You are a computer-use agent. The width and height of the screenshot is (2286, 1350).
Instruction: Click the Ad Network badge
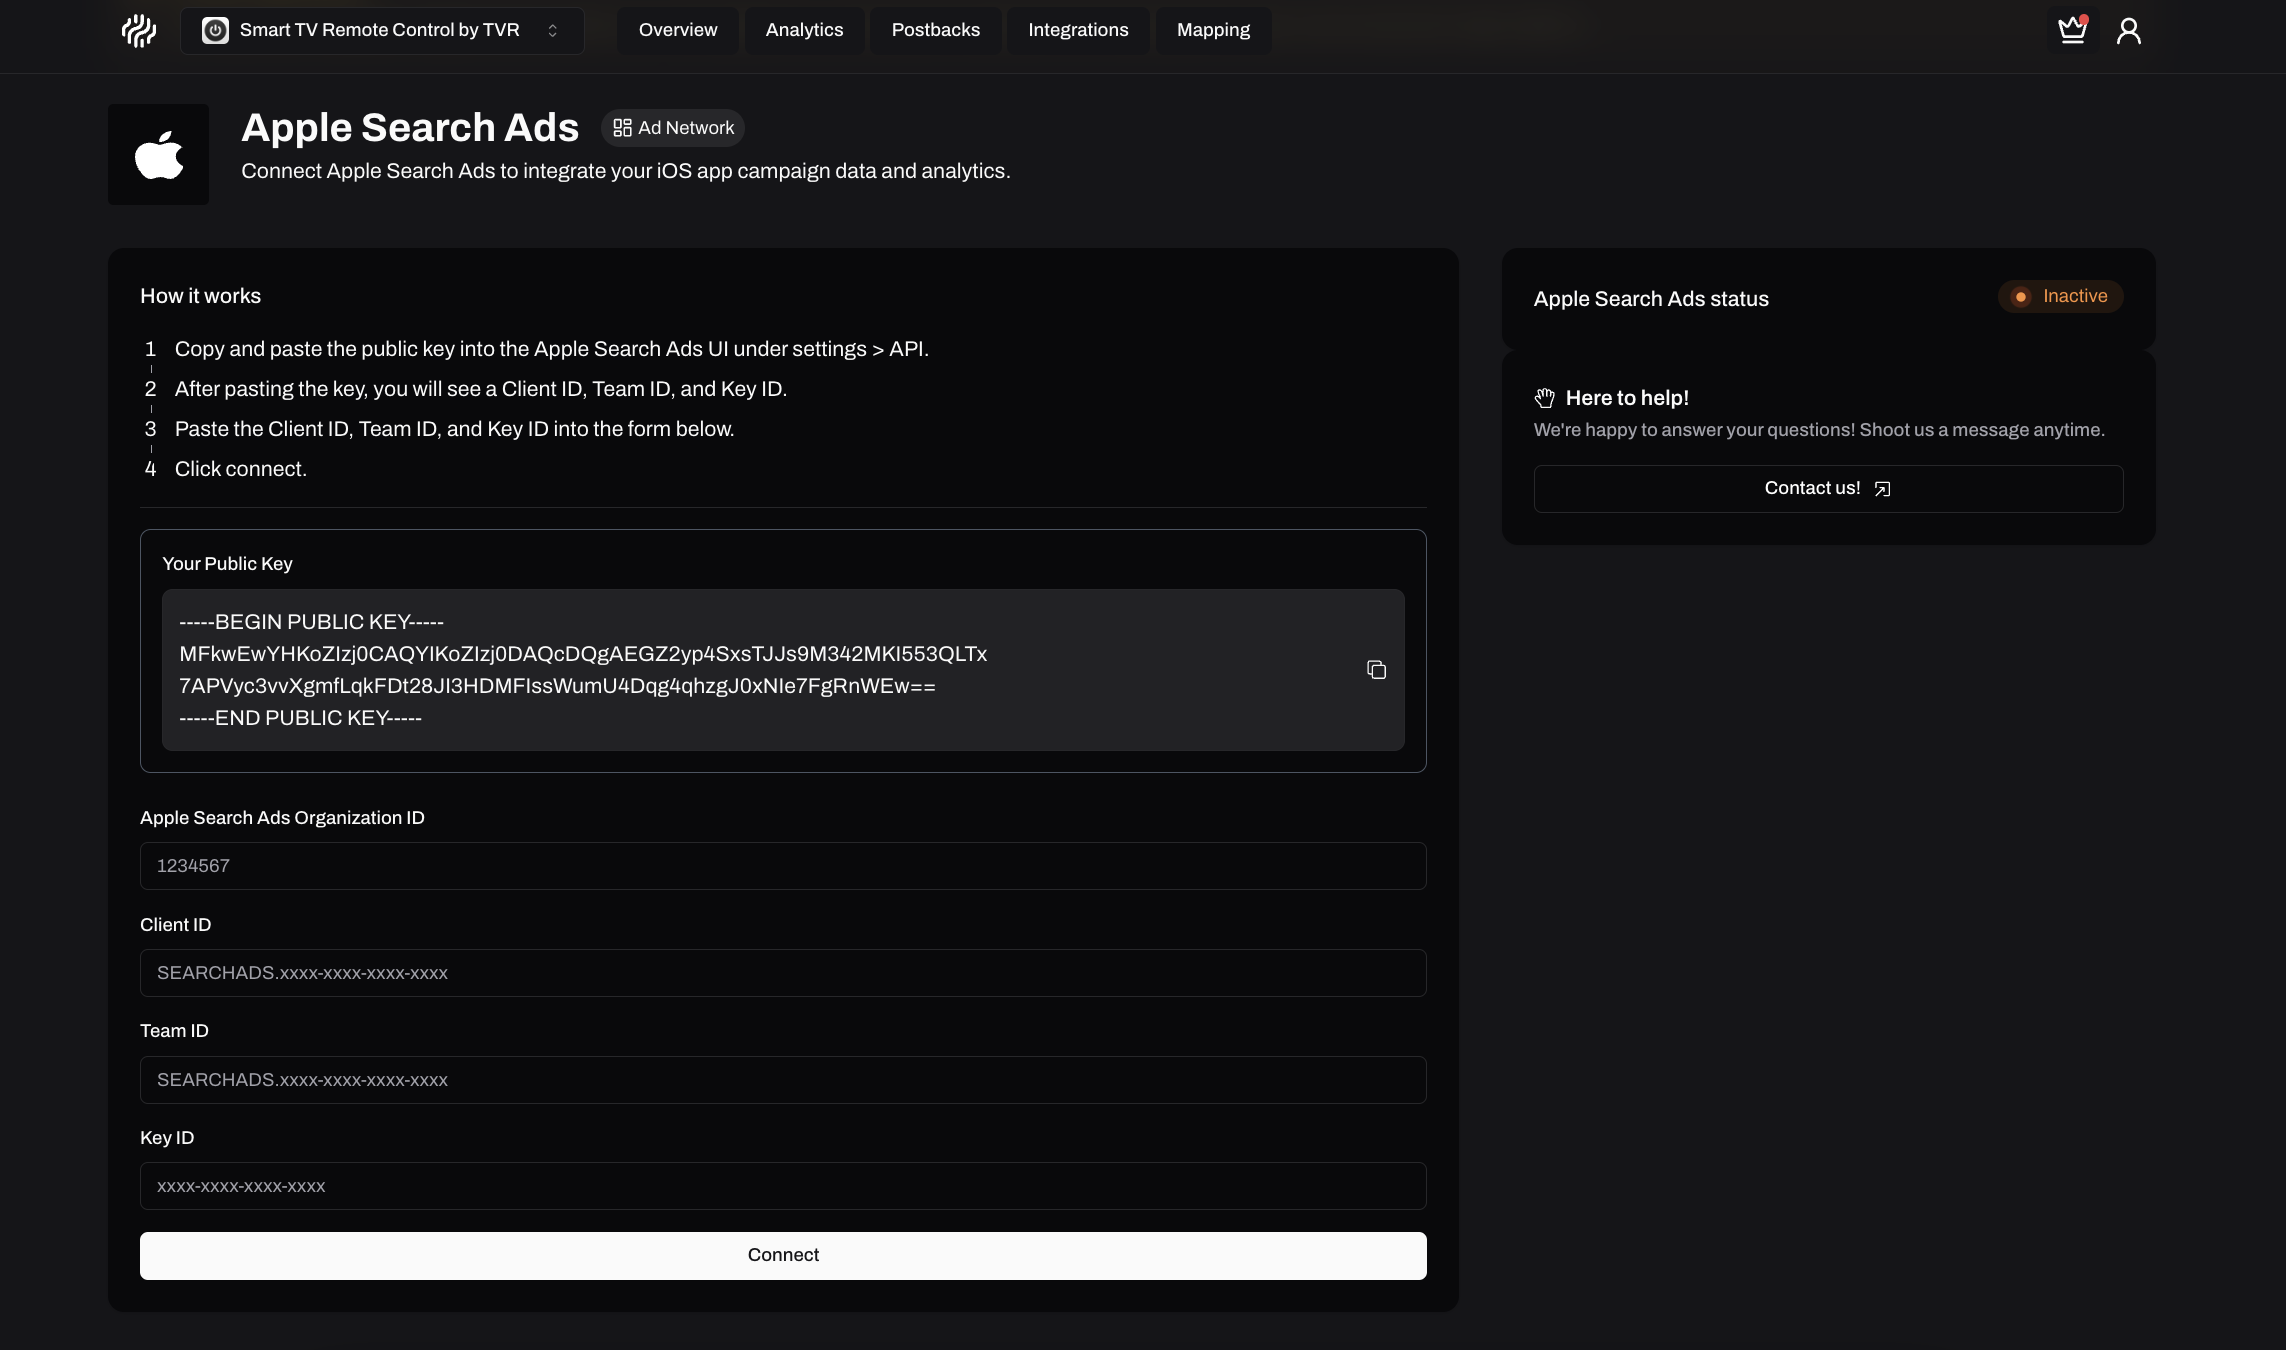coord(673,128)
